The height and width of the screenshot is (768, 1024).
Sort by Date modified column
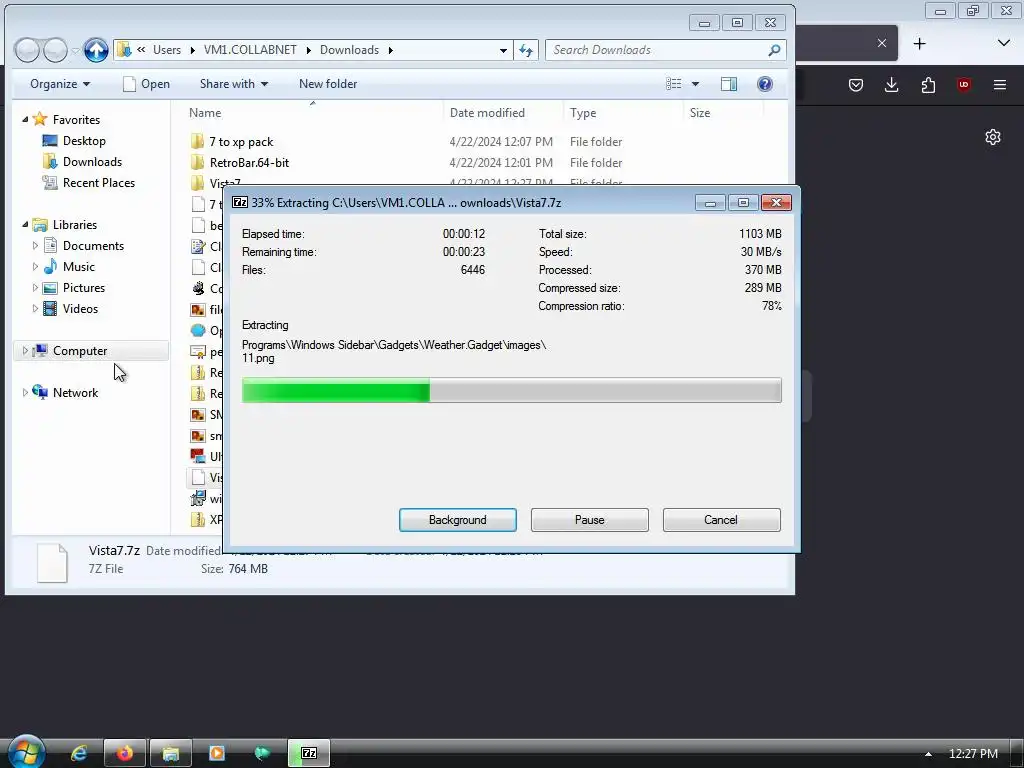(487, 113)
